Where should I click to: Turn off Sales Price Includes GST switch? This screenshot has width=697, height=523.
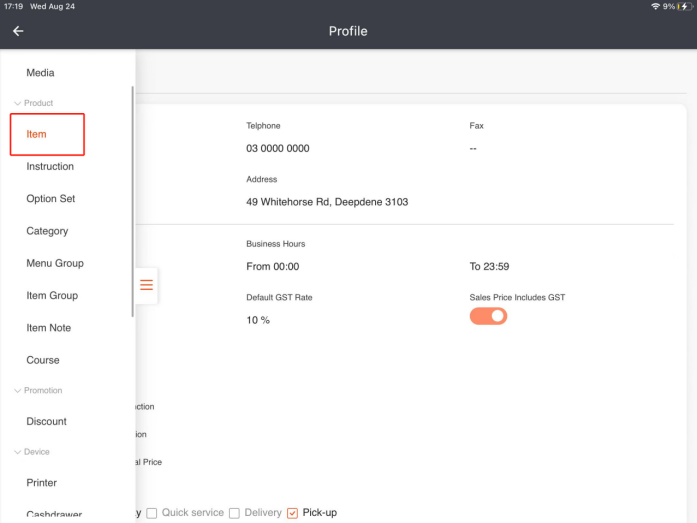pos(488,316)
